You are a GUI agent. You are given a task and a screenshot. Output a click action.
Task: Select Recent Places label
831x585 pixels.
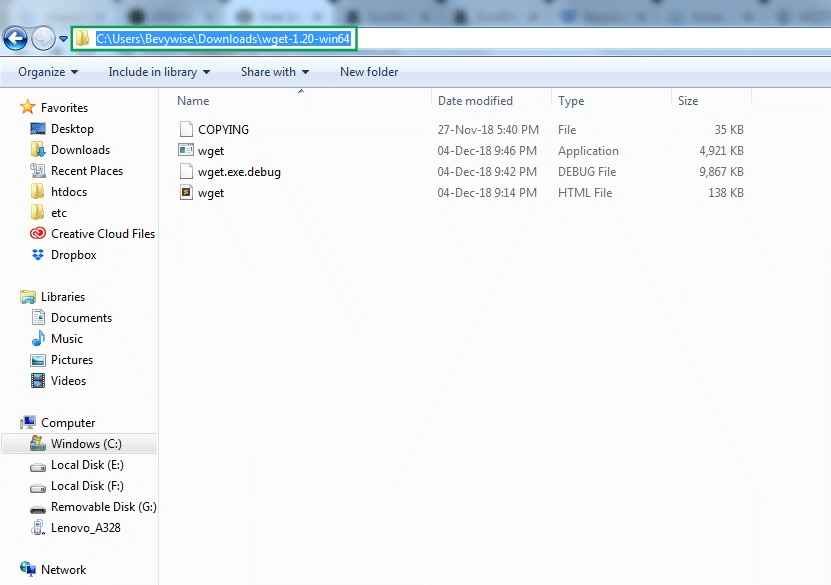[x=87, y=171]
